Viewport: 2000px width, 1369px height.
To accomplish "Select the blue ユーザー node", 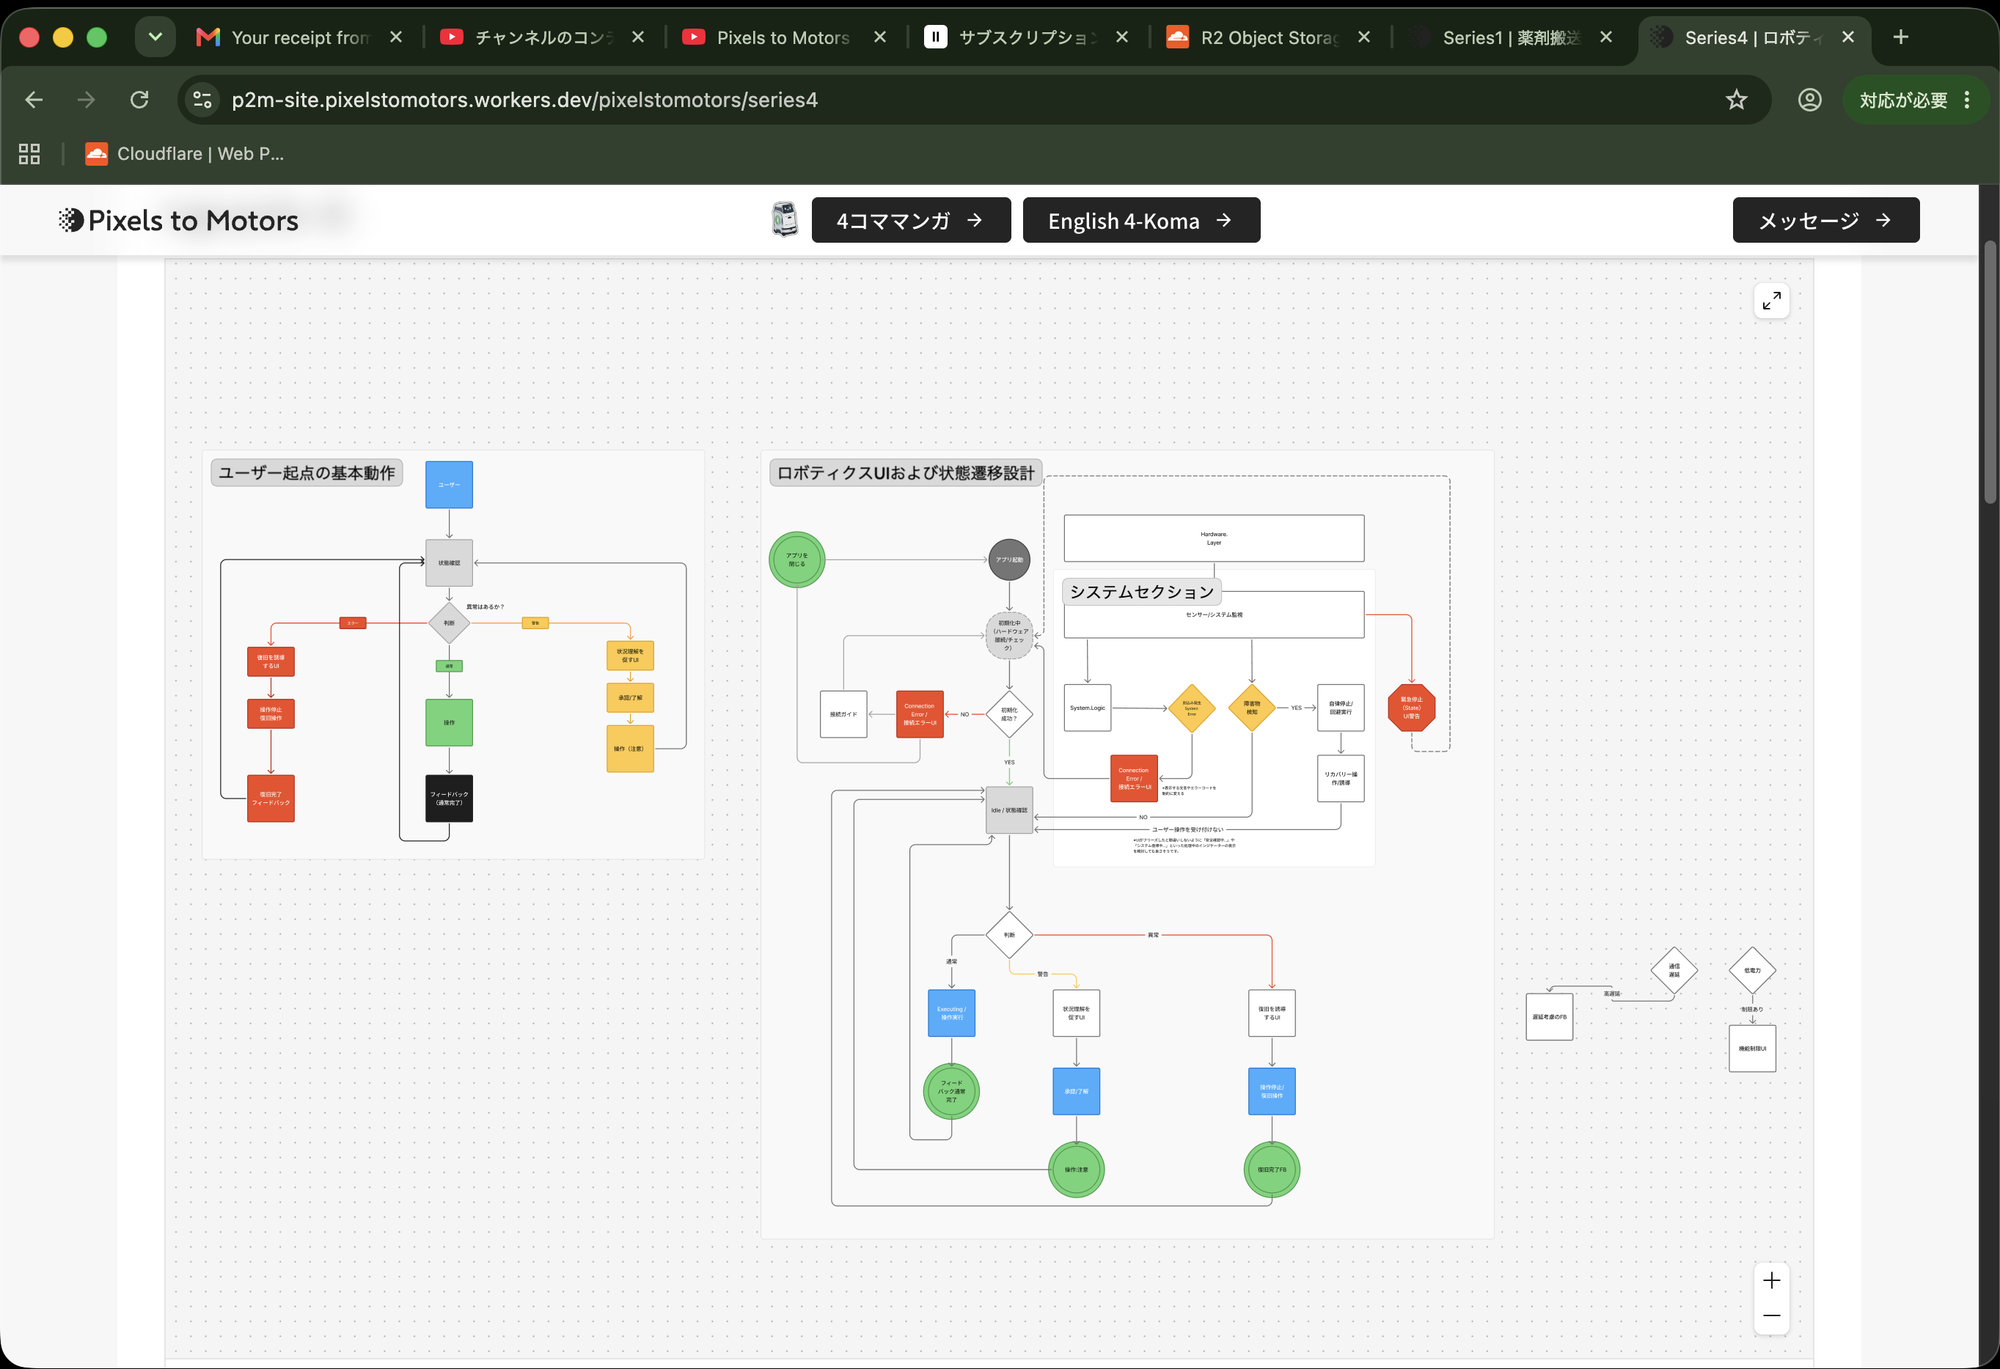I will [x=449, y=485].
